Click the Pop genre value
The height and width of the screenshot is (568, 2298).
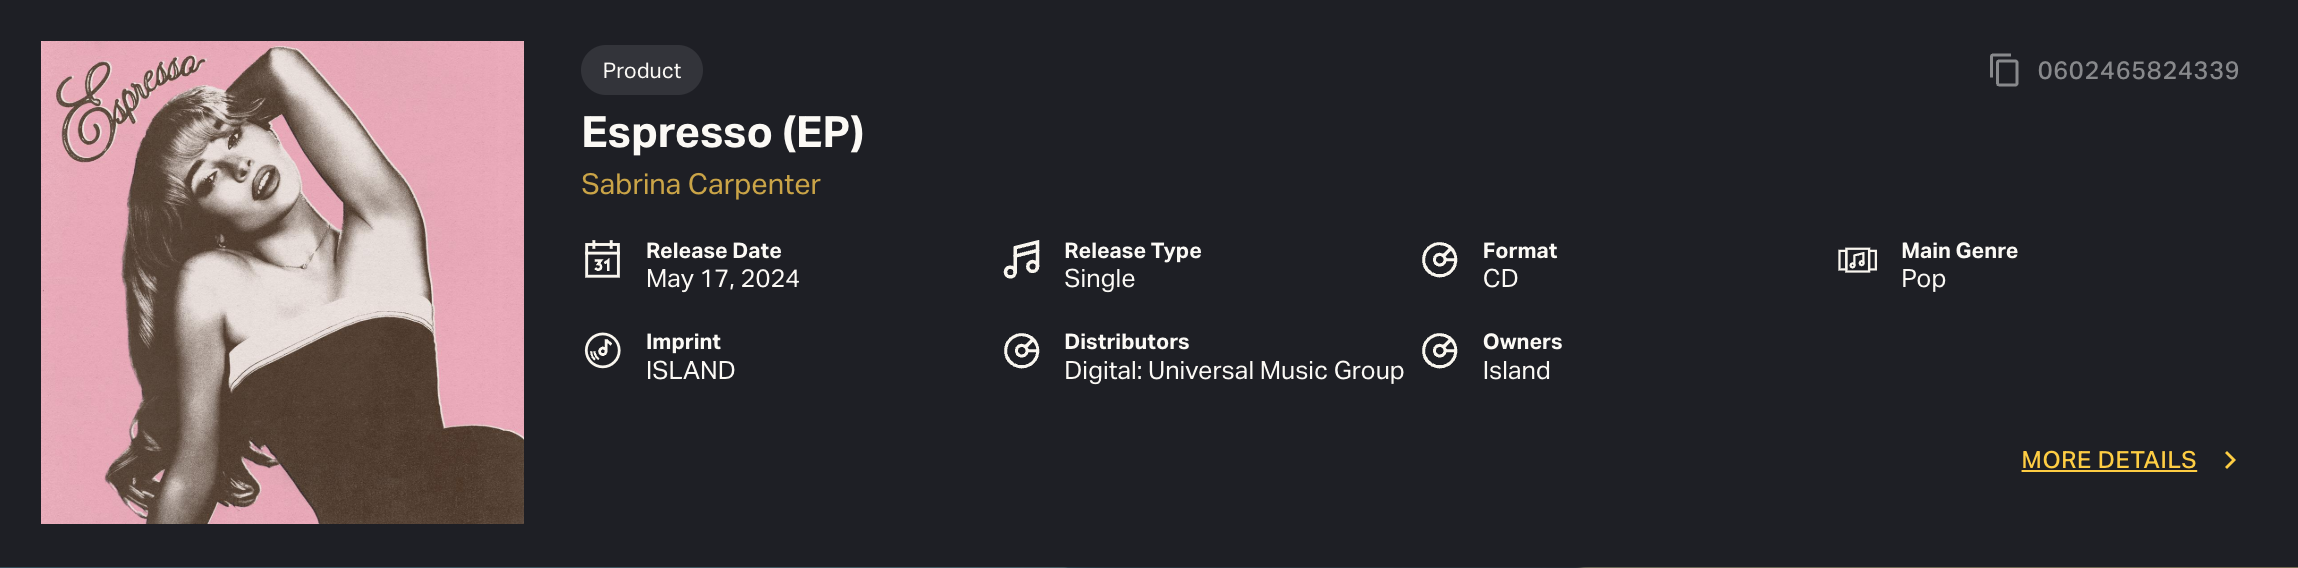point(1923,279)
